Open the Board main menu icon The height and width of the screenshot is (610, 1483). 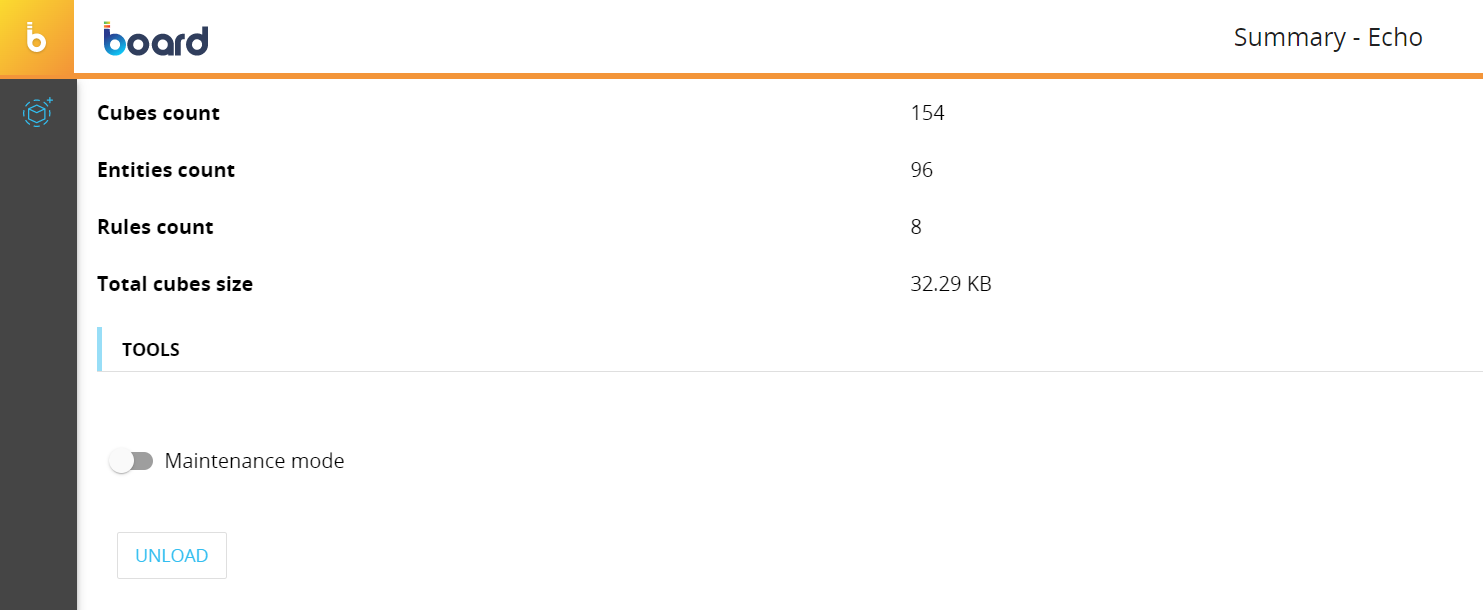point(37,38)
